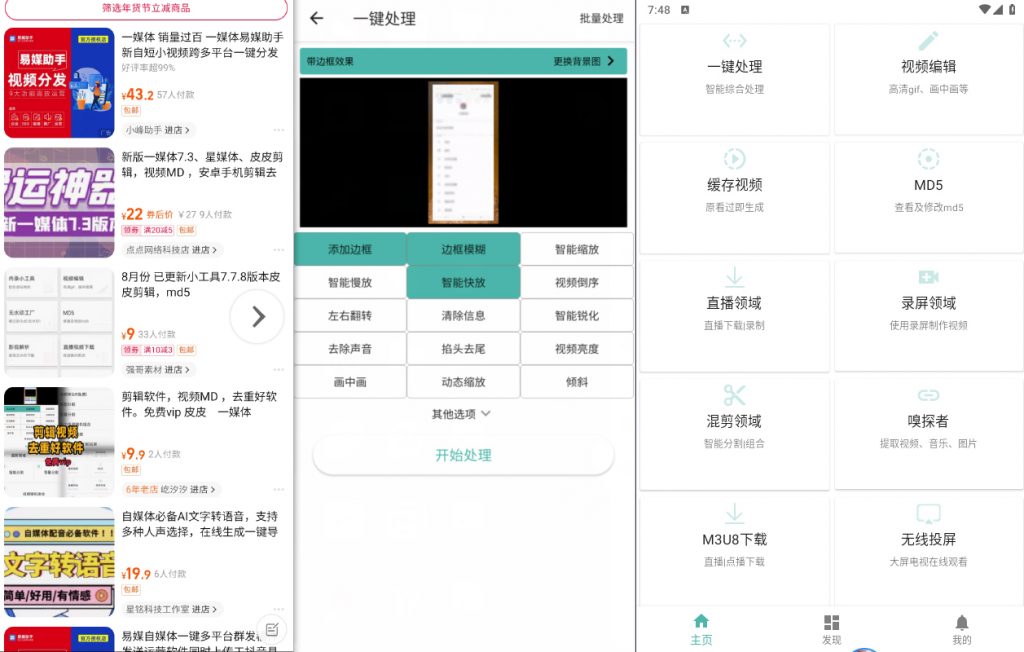
Task: Select the MD5 viewer icon
Action: pyautogui.click(x=928, y=159)
